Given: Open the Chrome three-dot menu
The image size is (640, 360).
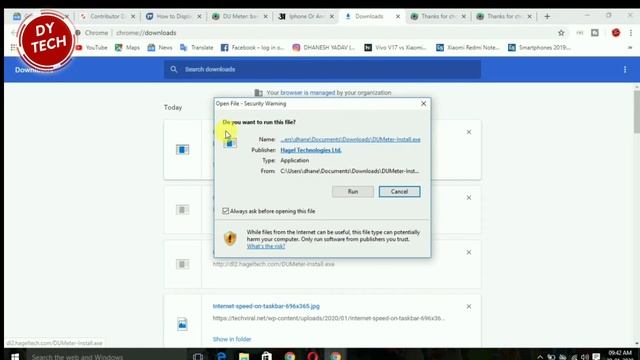Looking at the screenshot, I should [x=631, y=33].
